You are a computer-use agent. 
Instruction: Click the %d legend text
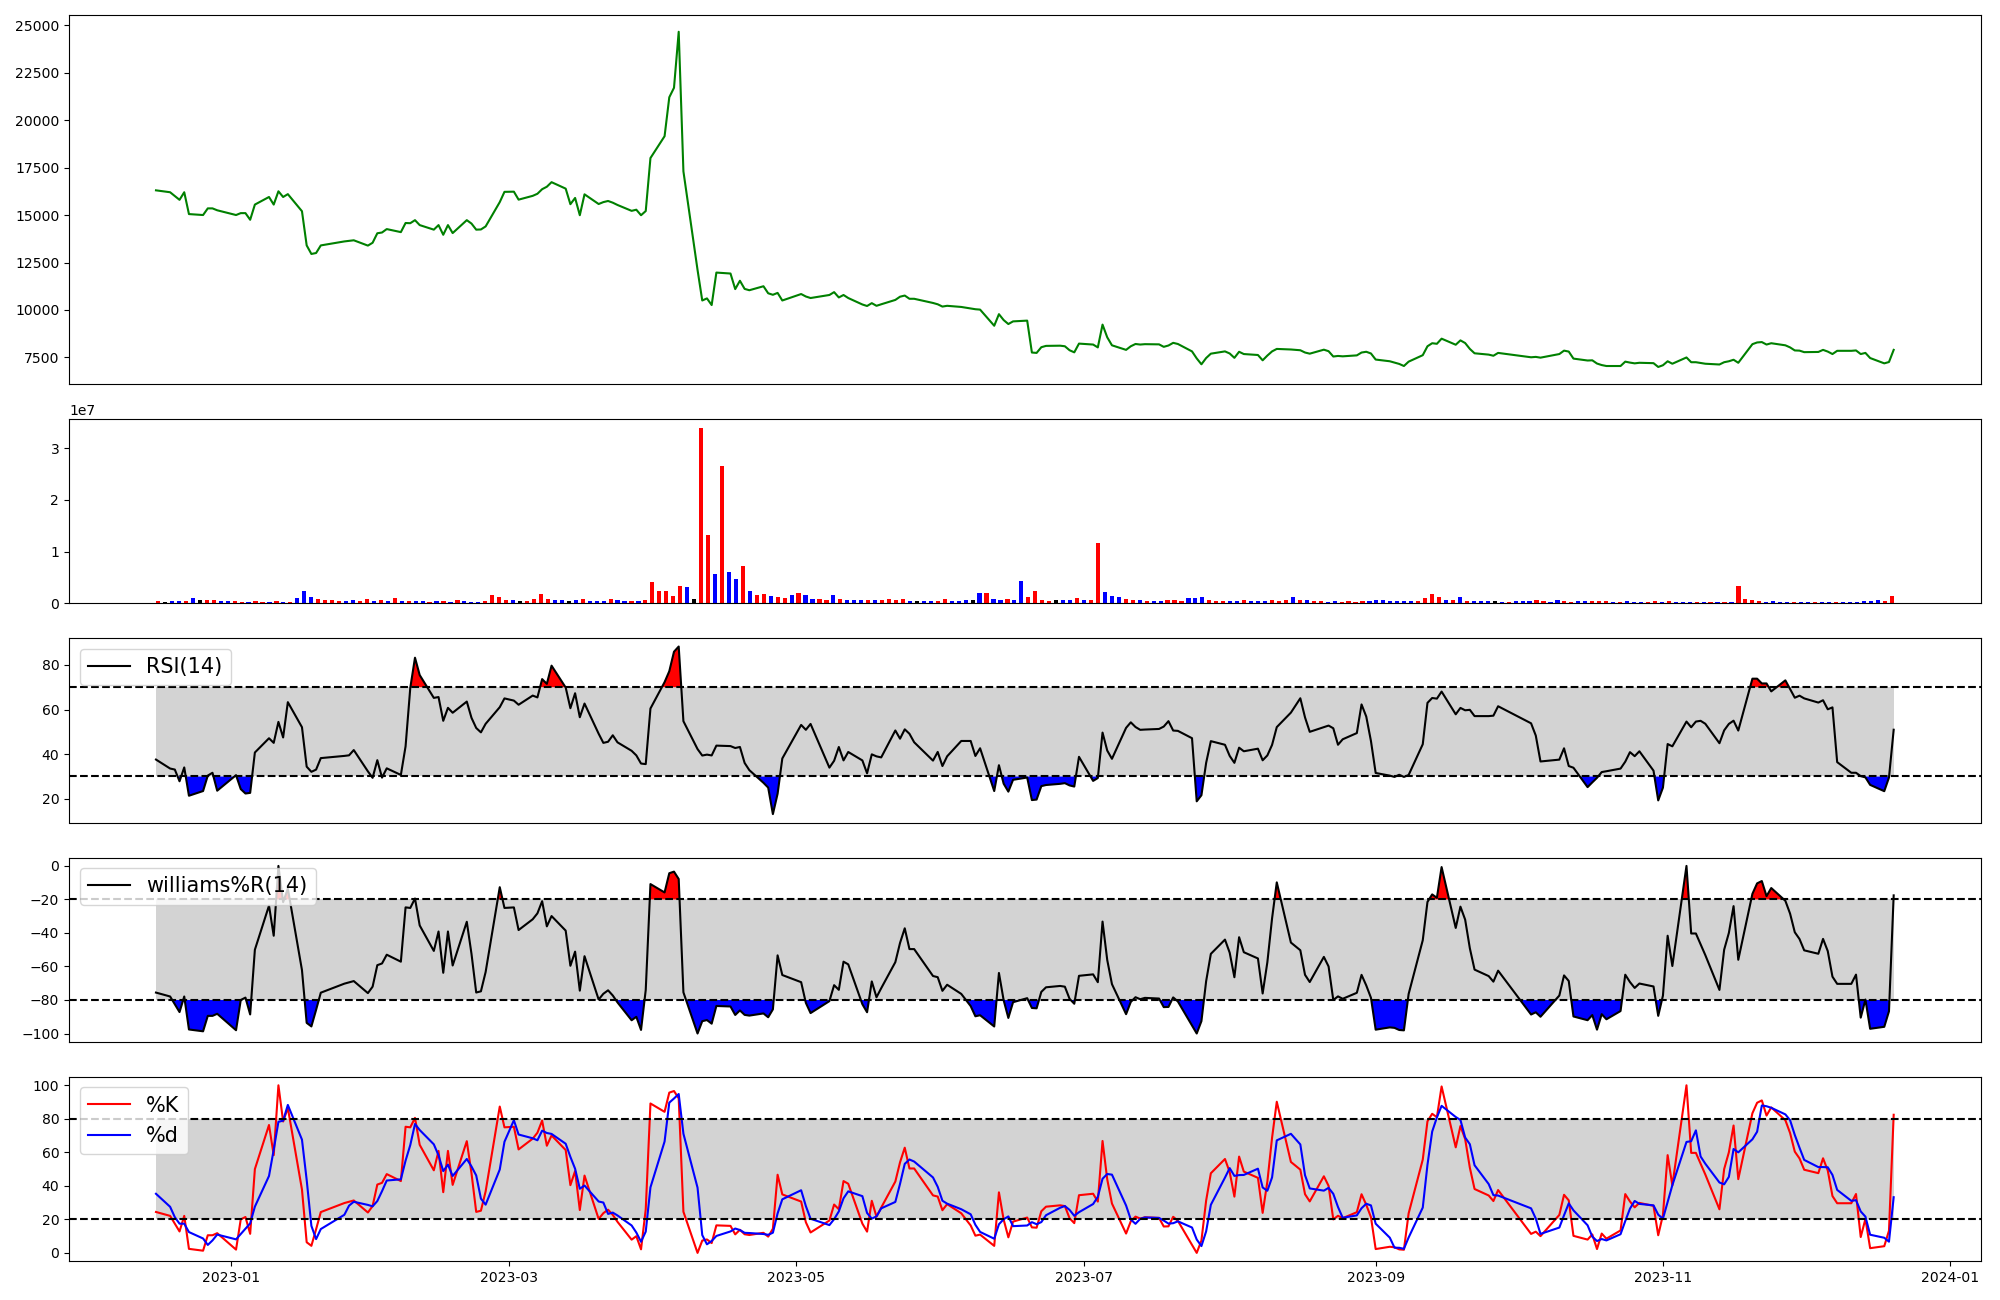pyautogui.click(x=162, y=1135)
